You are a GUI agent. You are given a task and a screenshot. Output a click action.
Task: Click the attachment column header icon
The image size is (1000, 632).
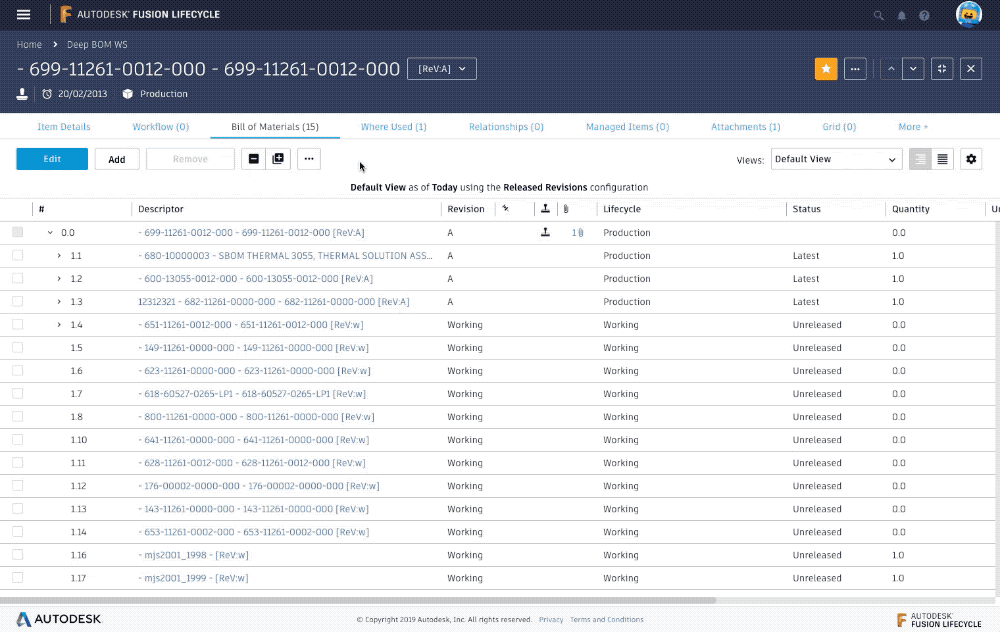566,209
